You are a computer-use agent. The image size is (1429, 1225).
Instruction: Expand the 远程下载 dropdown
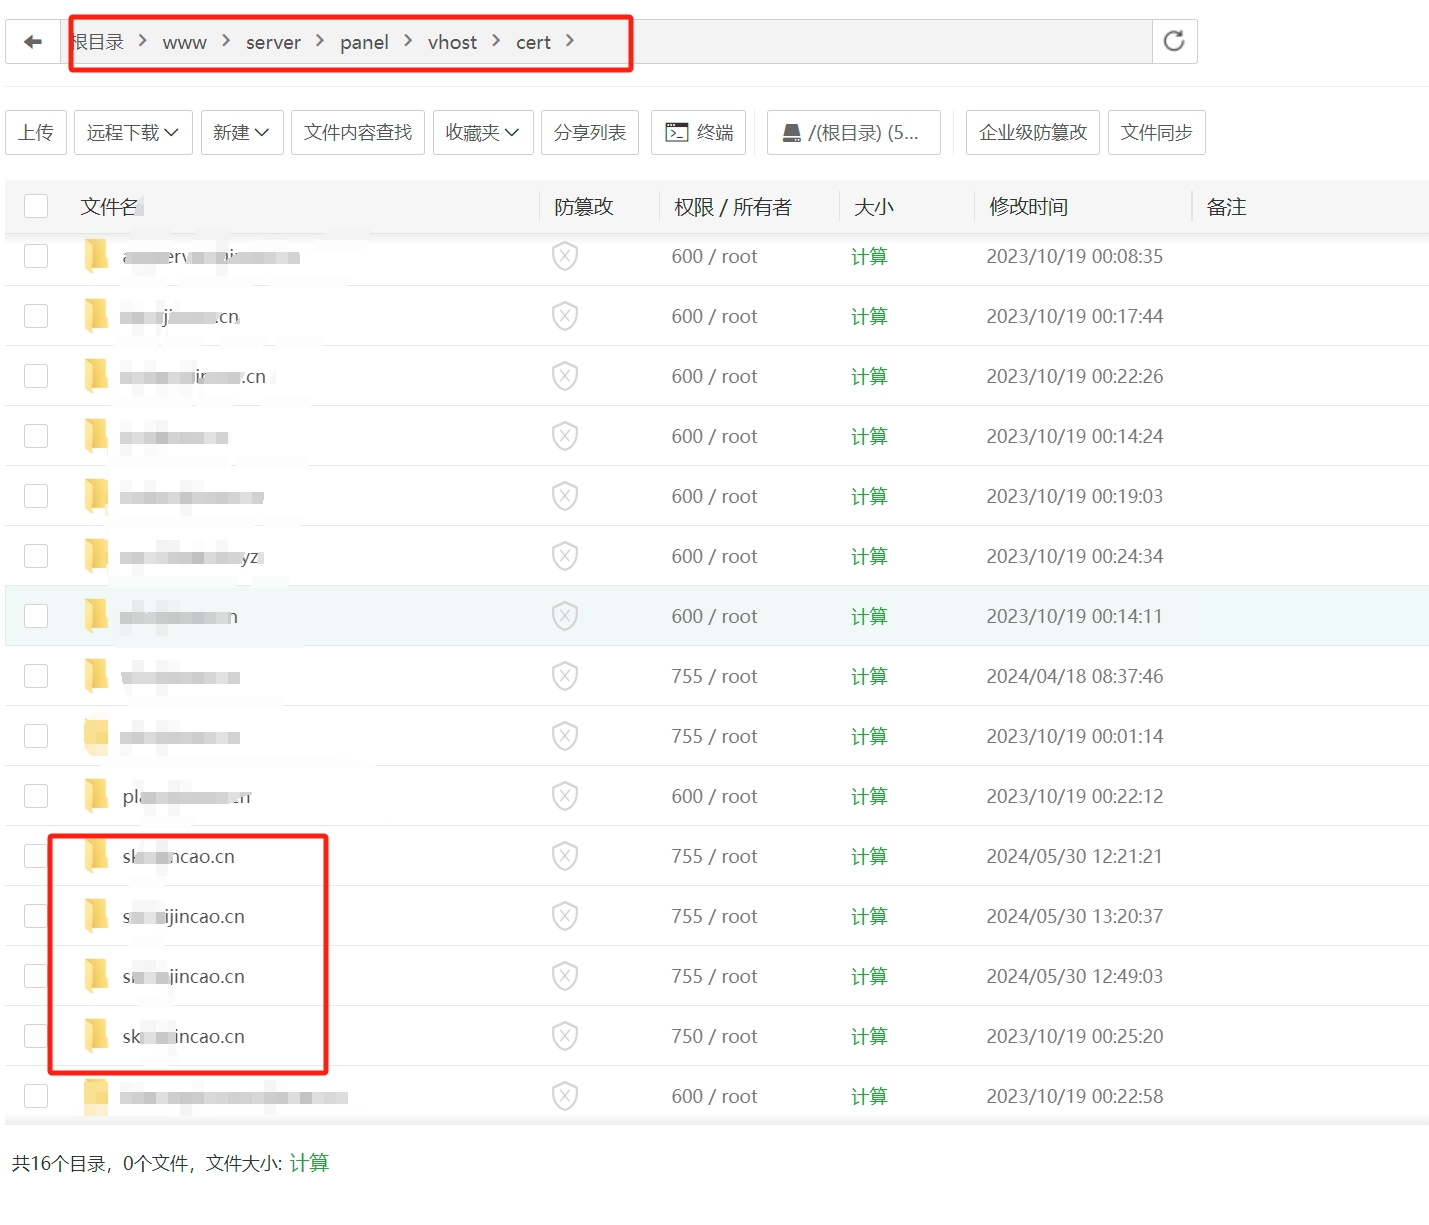click(x=133, y=132)
